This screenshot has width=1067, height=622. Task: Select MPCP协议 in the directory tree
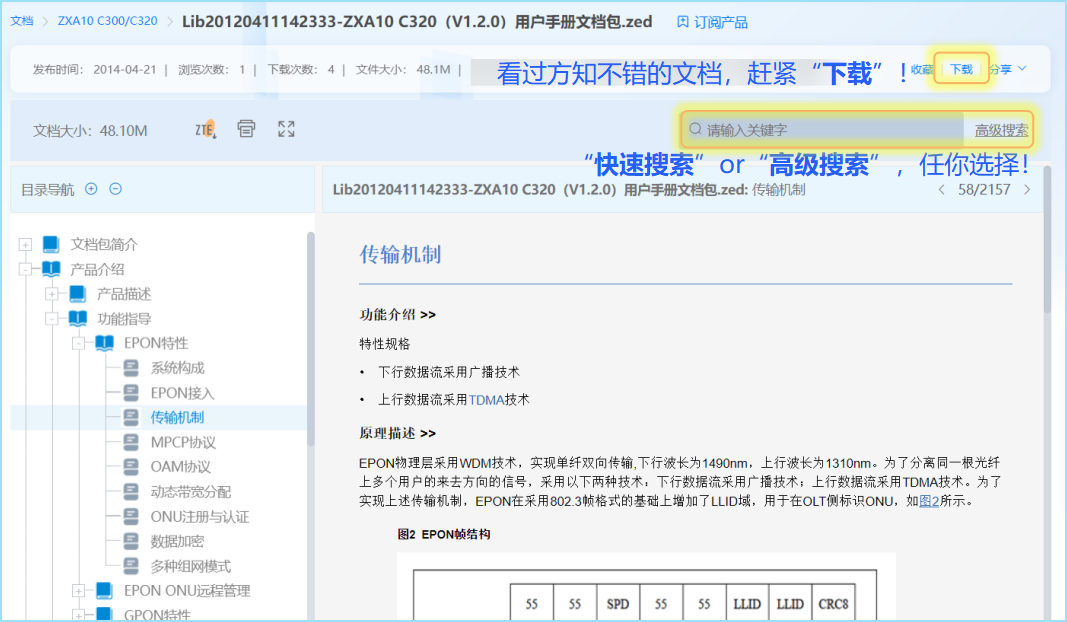click(x=183, y=442)
